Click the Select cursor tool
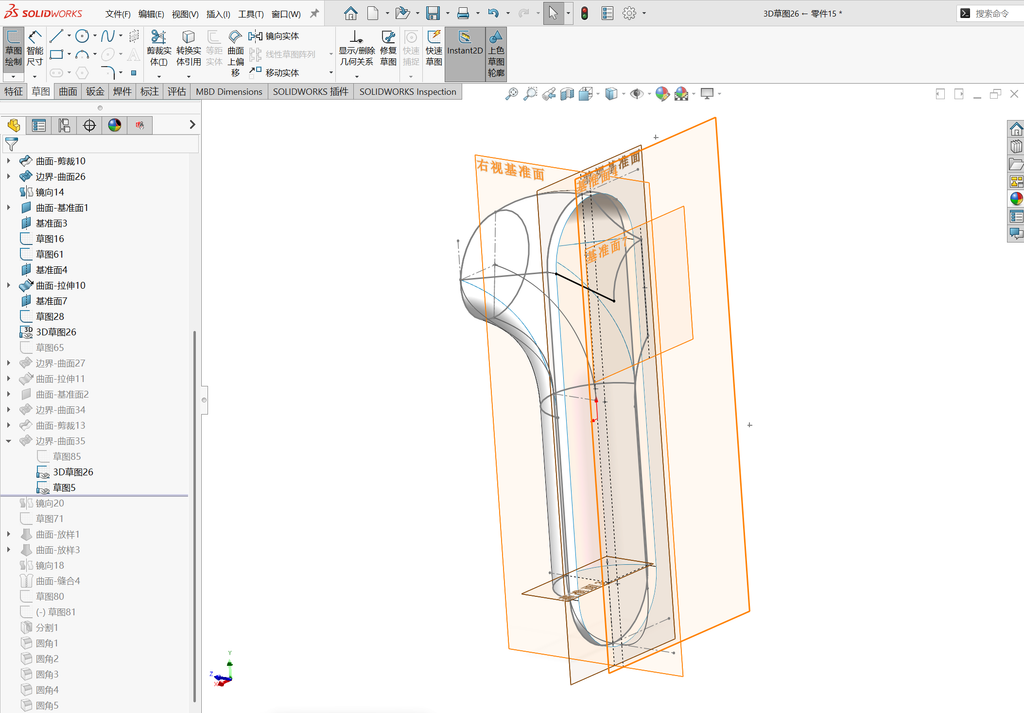1024x713 pixels. (x=553, y=13)
